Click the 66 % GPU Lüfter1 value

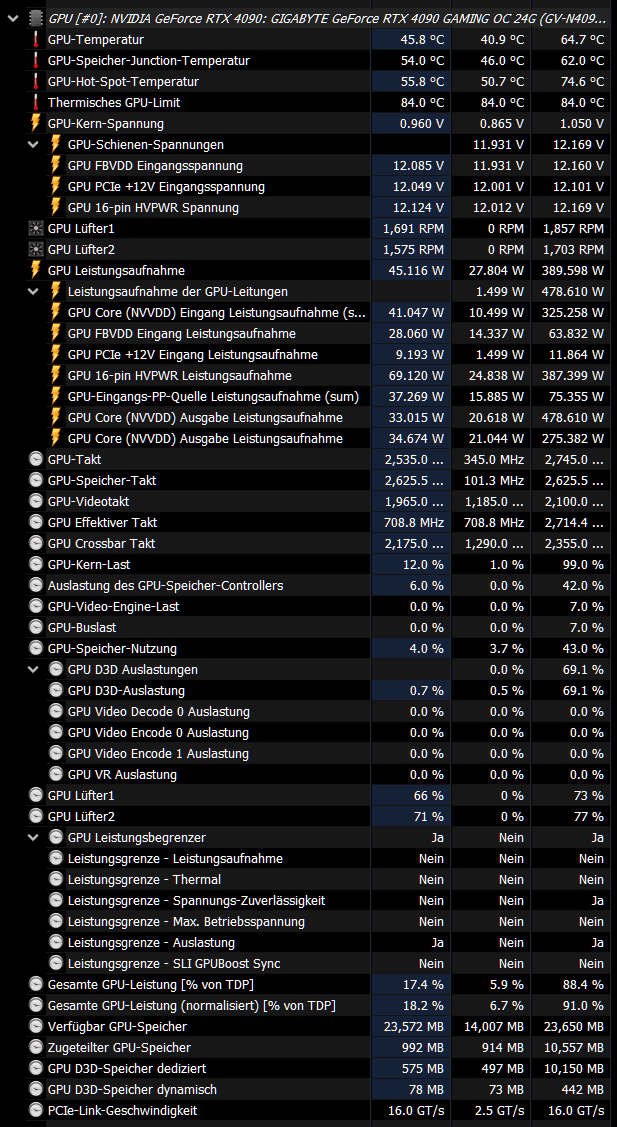[x=428, y=796]
